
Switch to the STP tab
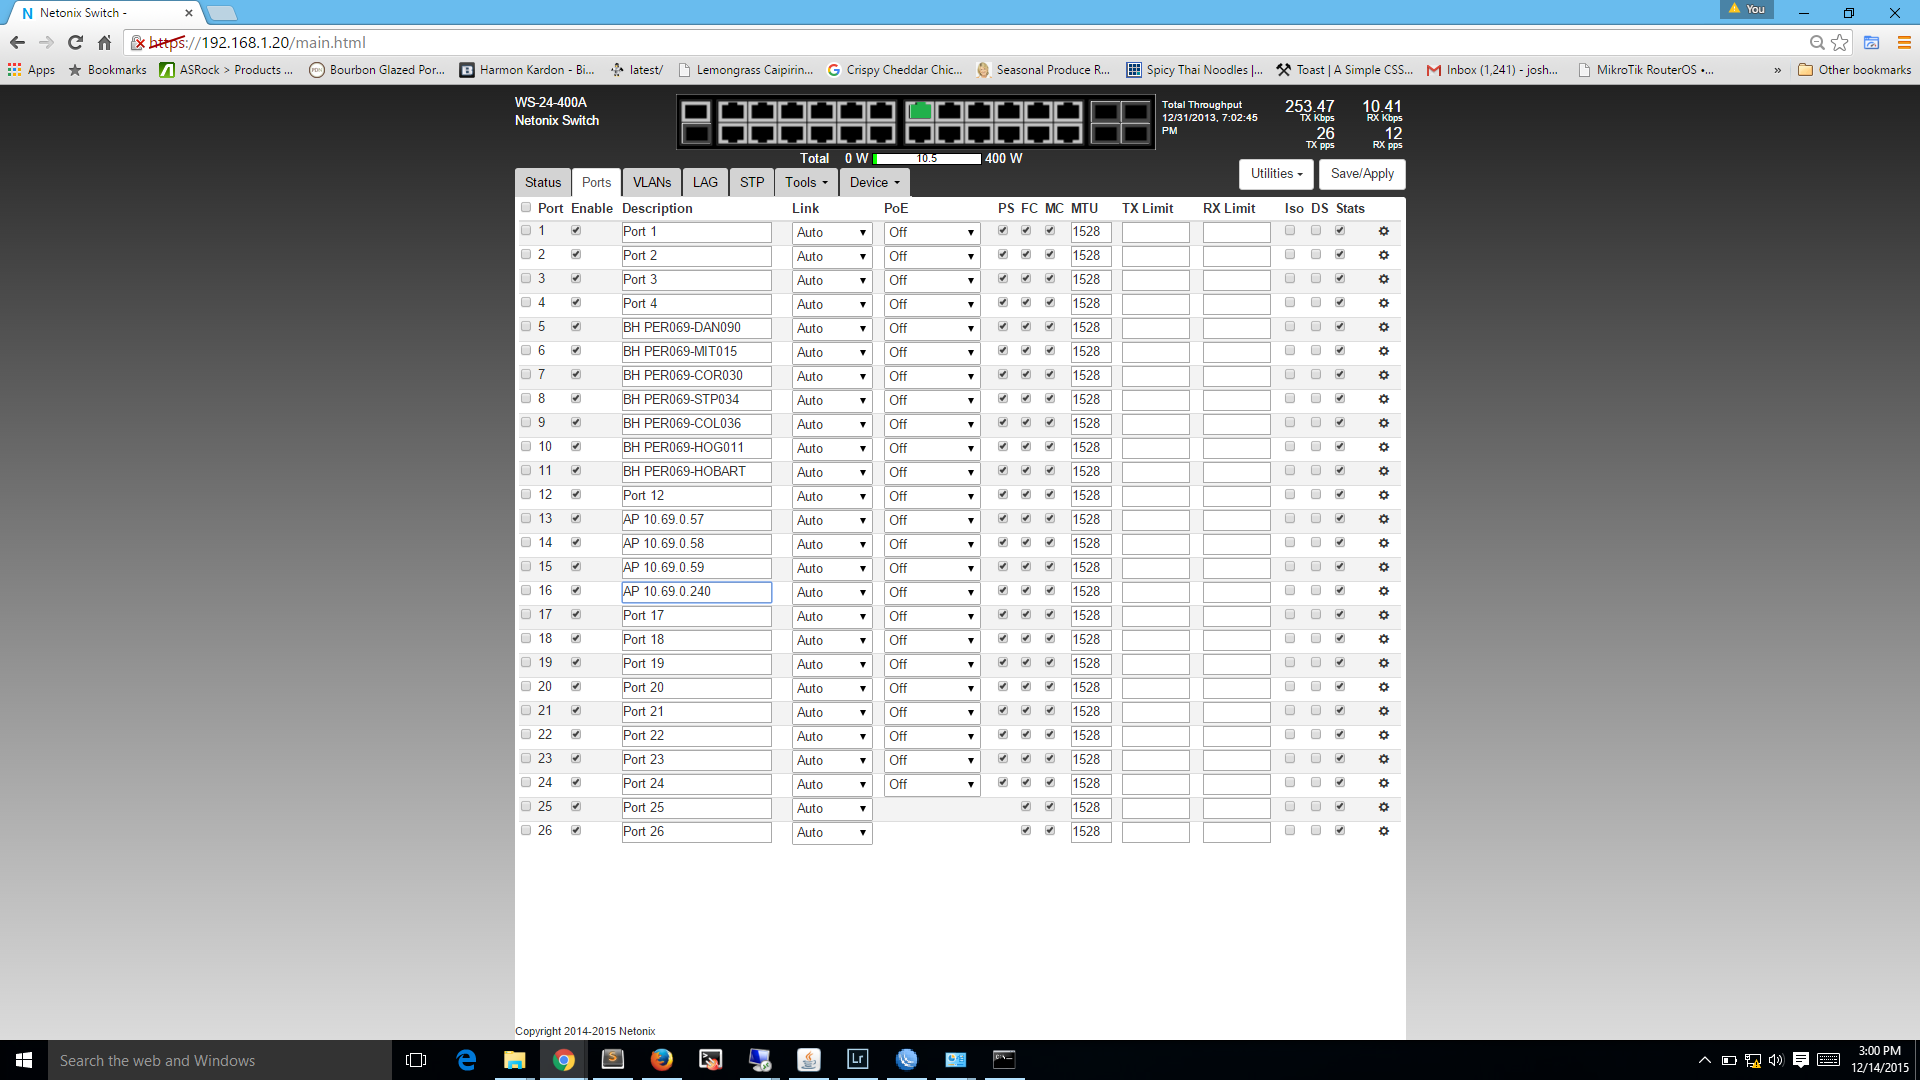[752, 182]
